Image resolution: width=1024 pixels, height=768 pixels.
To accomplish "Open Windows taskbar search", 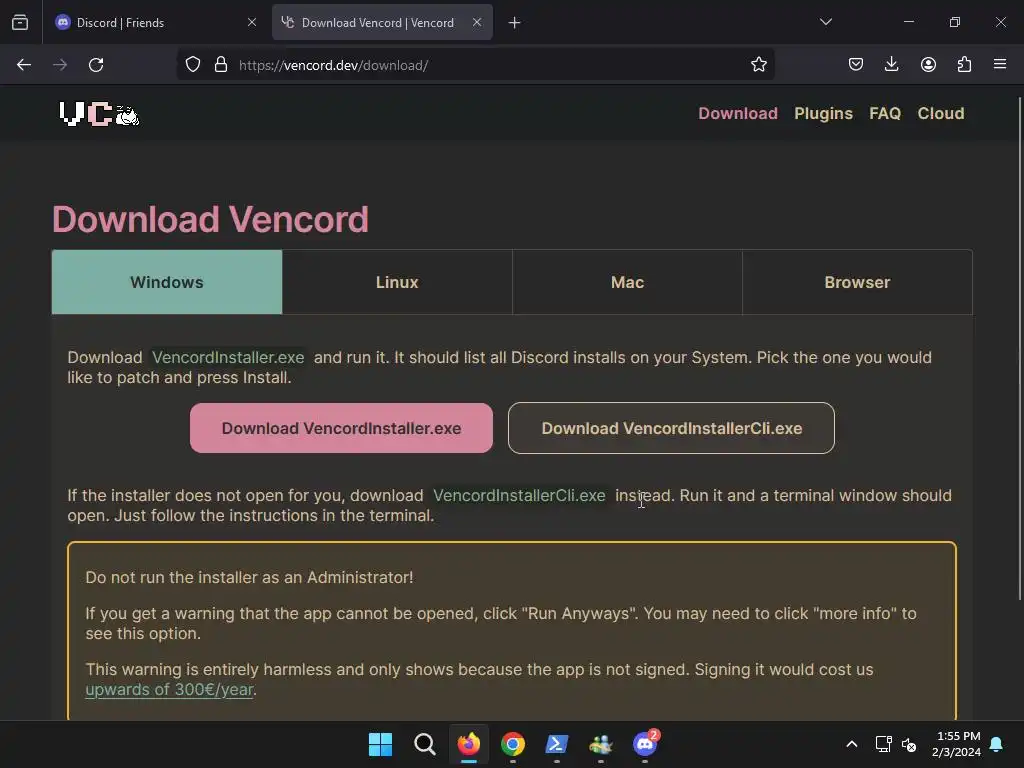I will [x=424, y=744].
